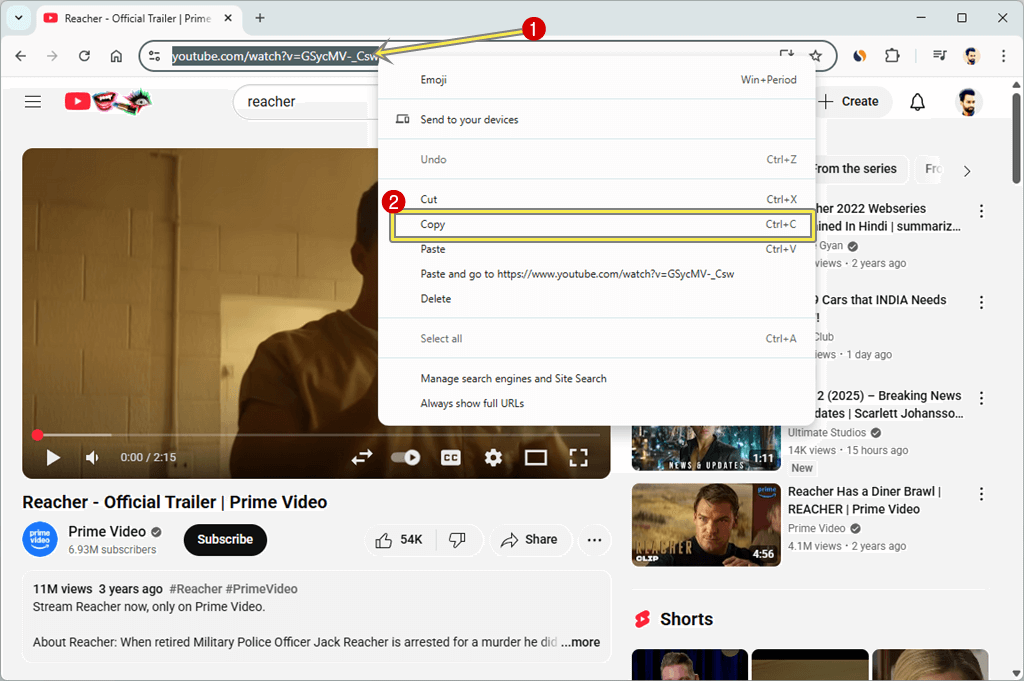
Task: Turn on closed captions CC
Action: click(451, 458)
